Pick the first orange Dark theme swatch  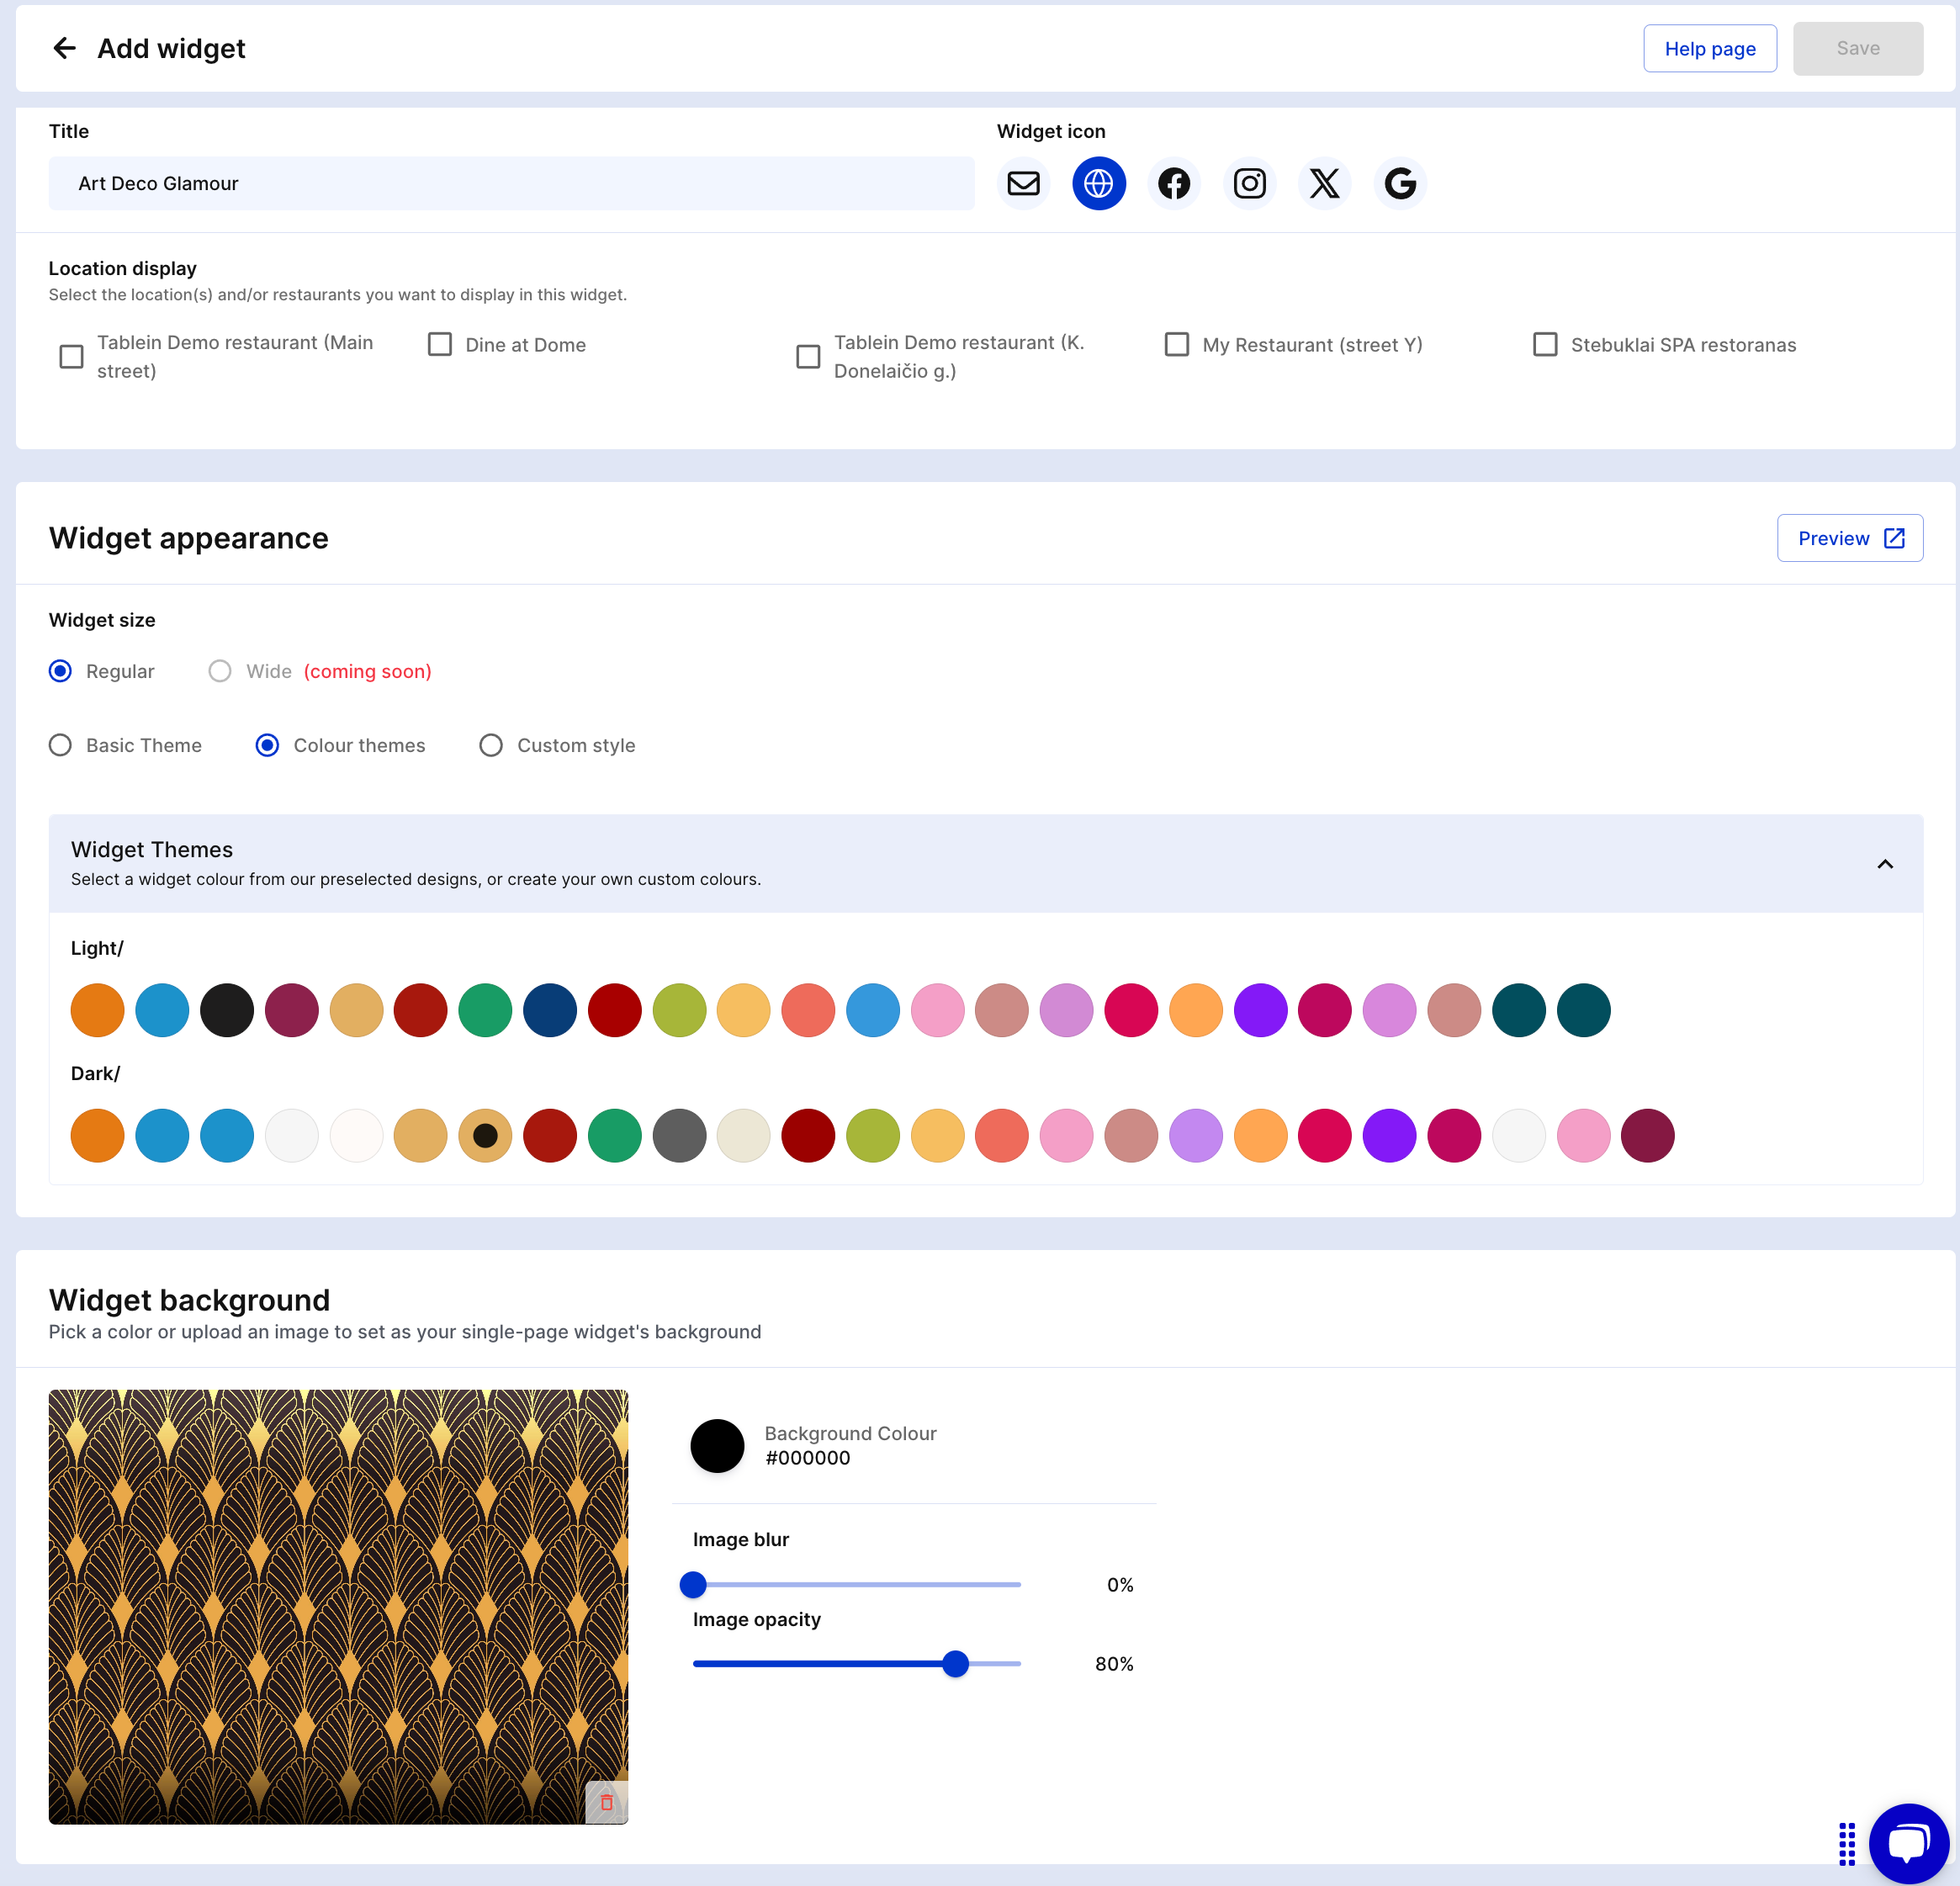[x=97, y=1136]
